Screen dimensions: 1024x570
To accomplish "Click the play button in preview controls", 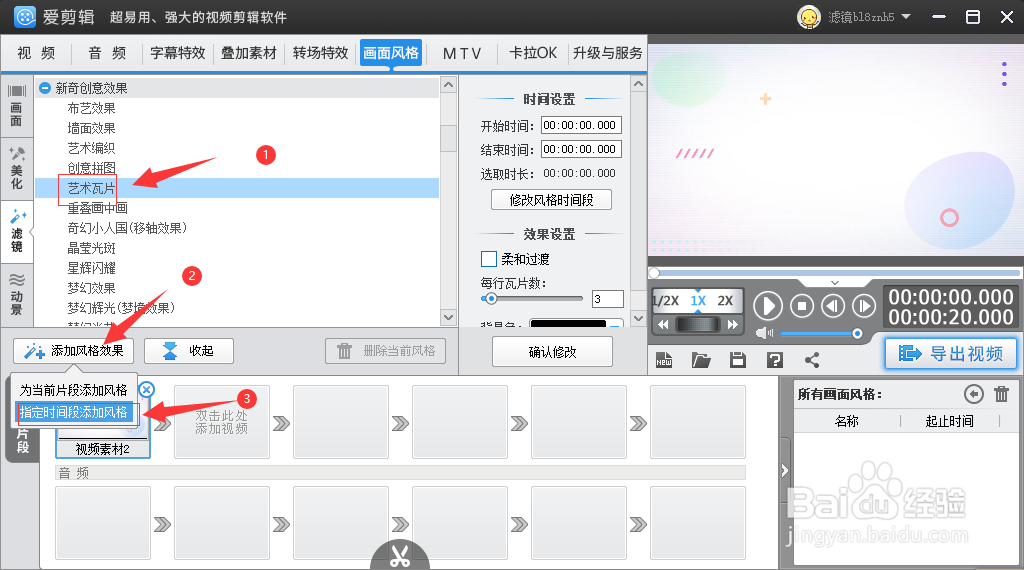I will [x=768, y=306].
